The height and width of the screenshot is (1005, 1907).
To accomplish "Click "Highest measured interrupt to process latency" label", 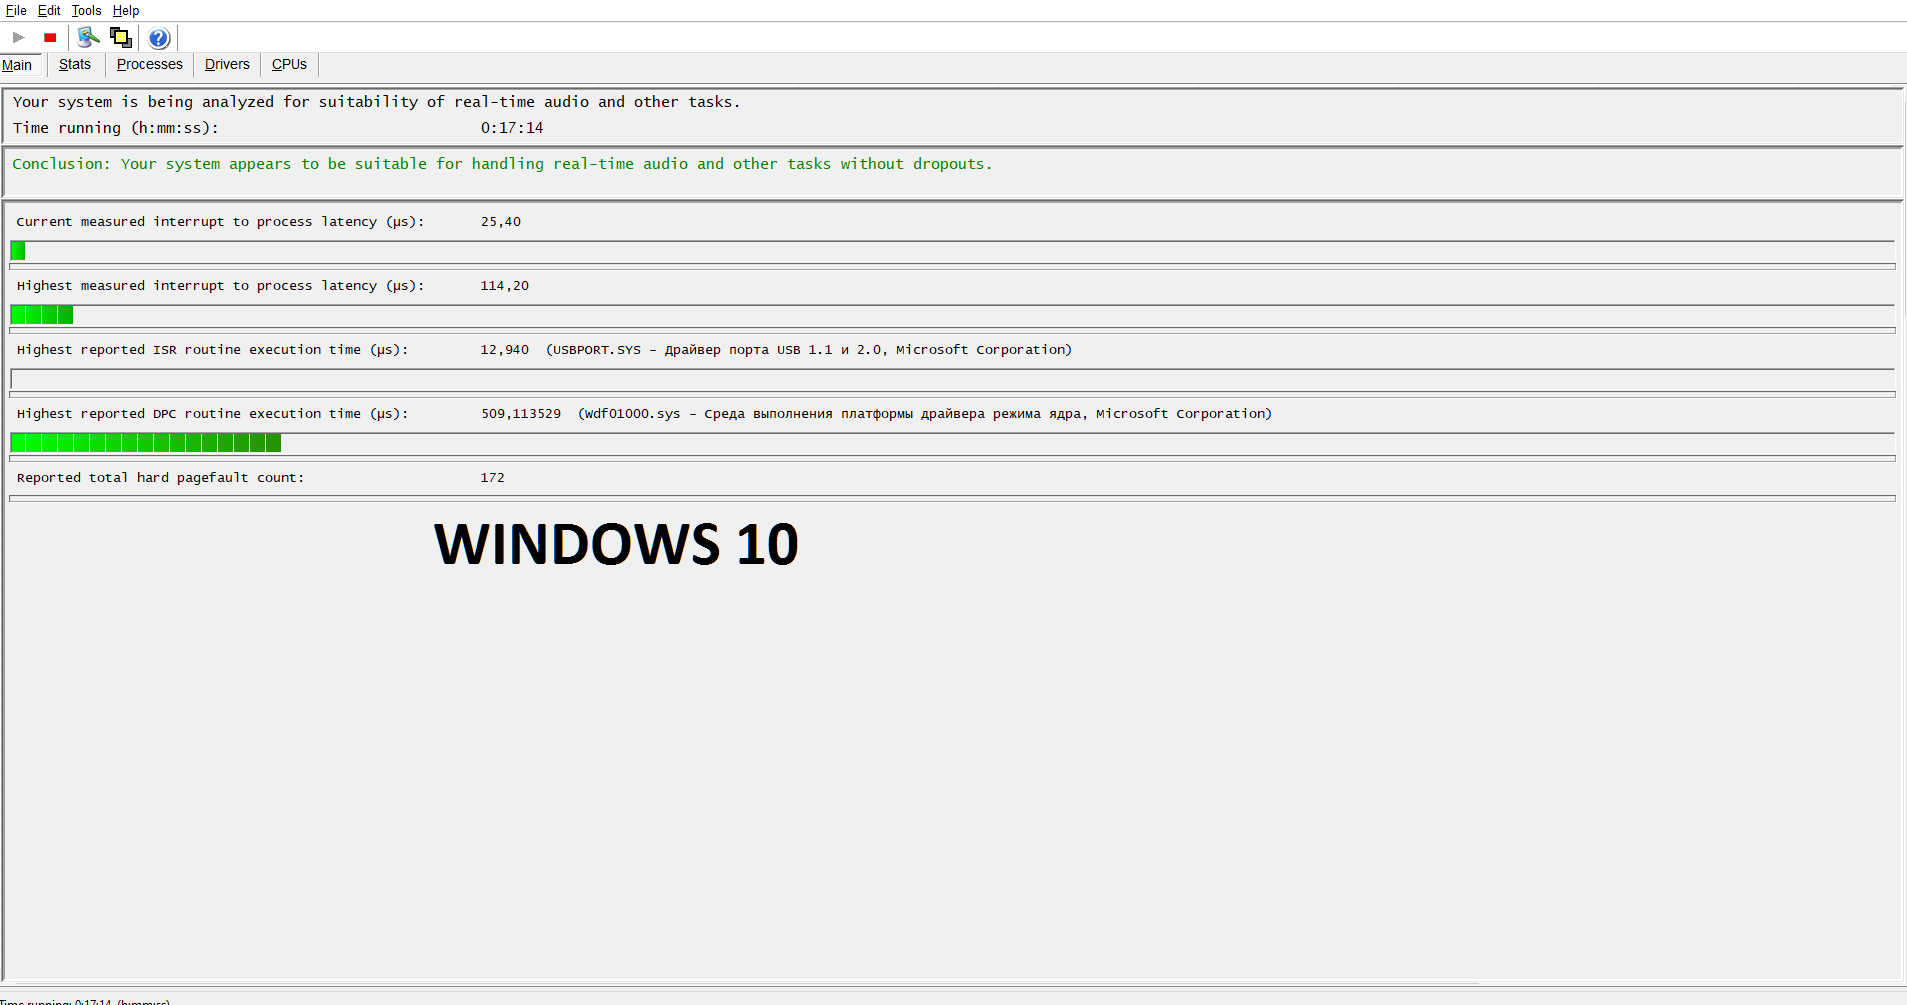I will click(221, 286).
